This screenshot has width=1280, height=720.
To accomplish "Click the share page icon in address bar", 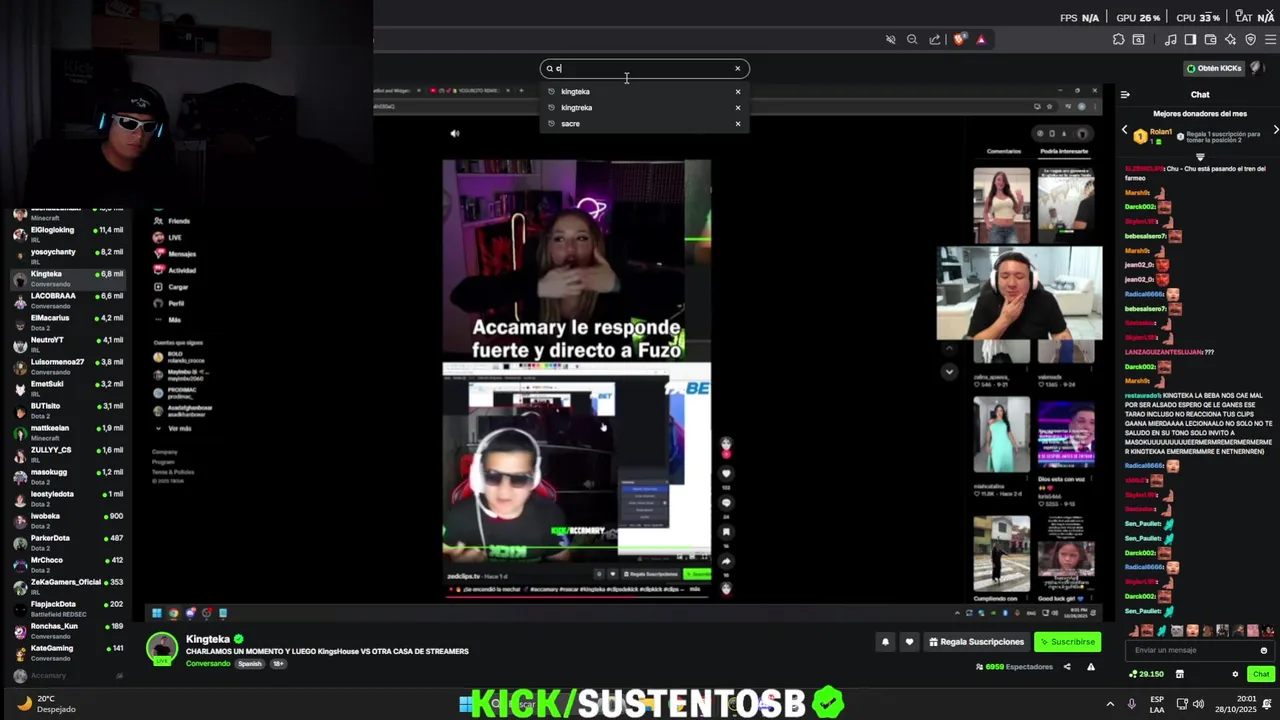I will click(935, 40).
